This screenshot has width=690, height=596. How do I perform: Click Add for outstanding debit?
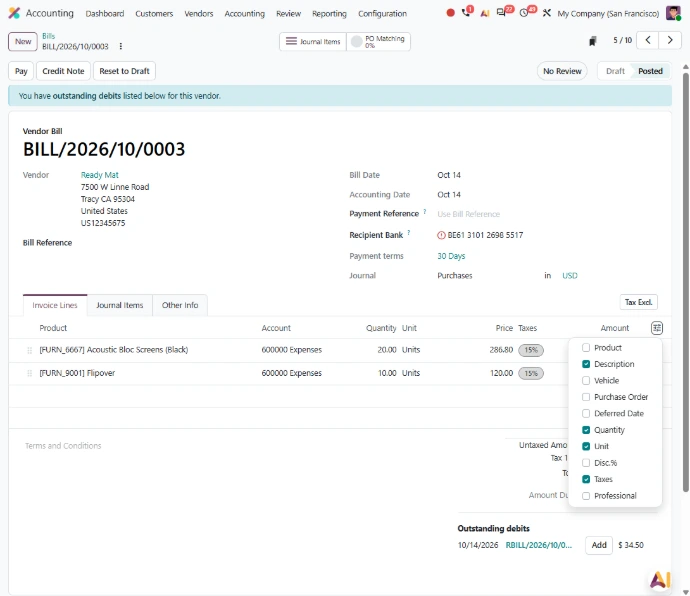coord(599,545)
